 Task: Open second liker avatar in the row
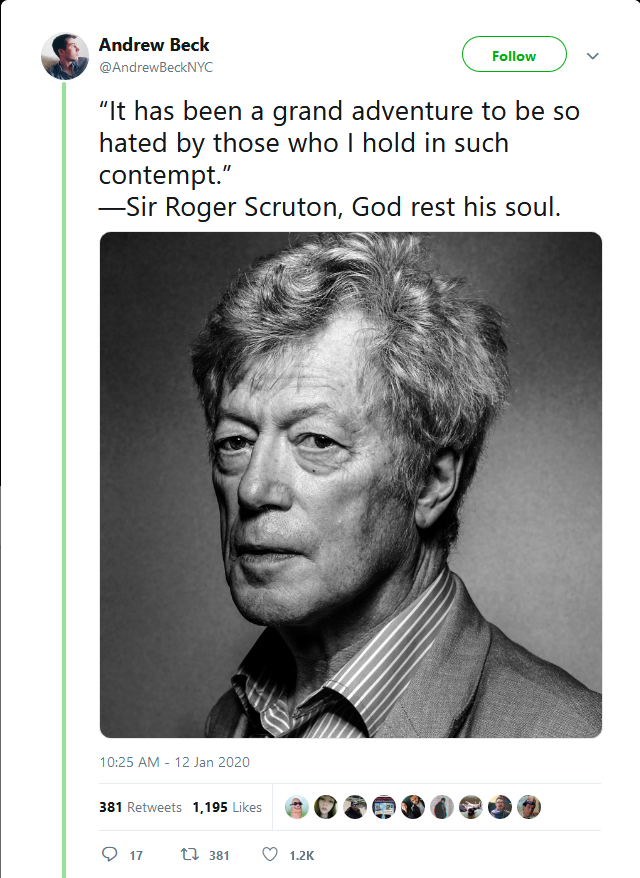click(326, 807)
